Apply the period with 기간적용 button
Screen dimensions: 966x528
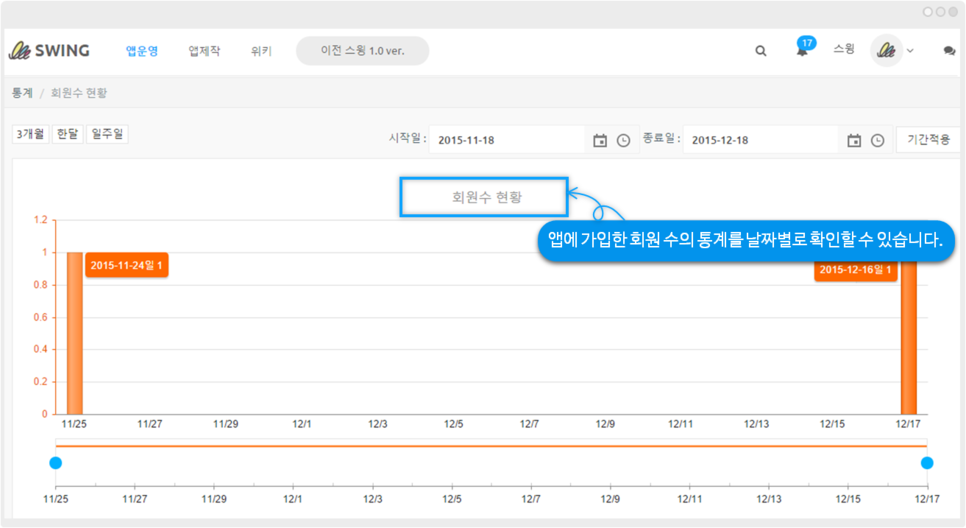[927, 140]
